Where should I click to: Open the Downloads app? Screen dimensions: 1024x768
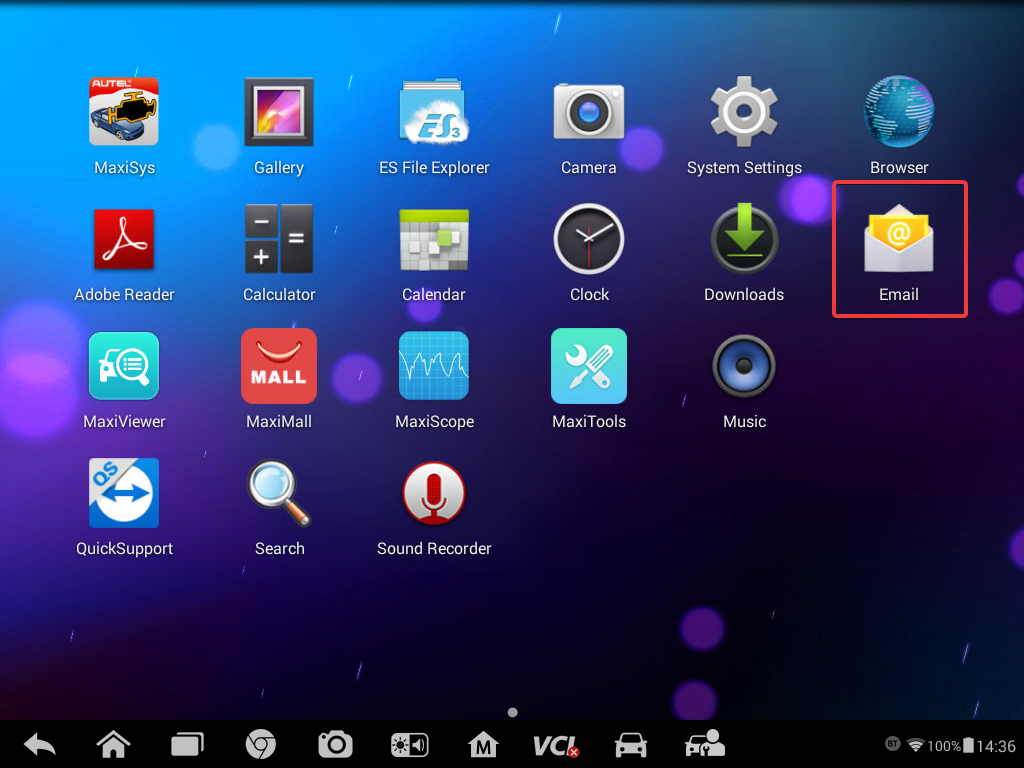744,239
